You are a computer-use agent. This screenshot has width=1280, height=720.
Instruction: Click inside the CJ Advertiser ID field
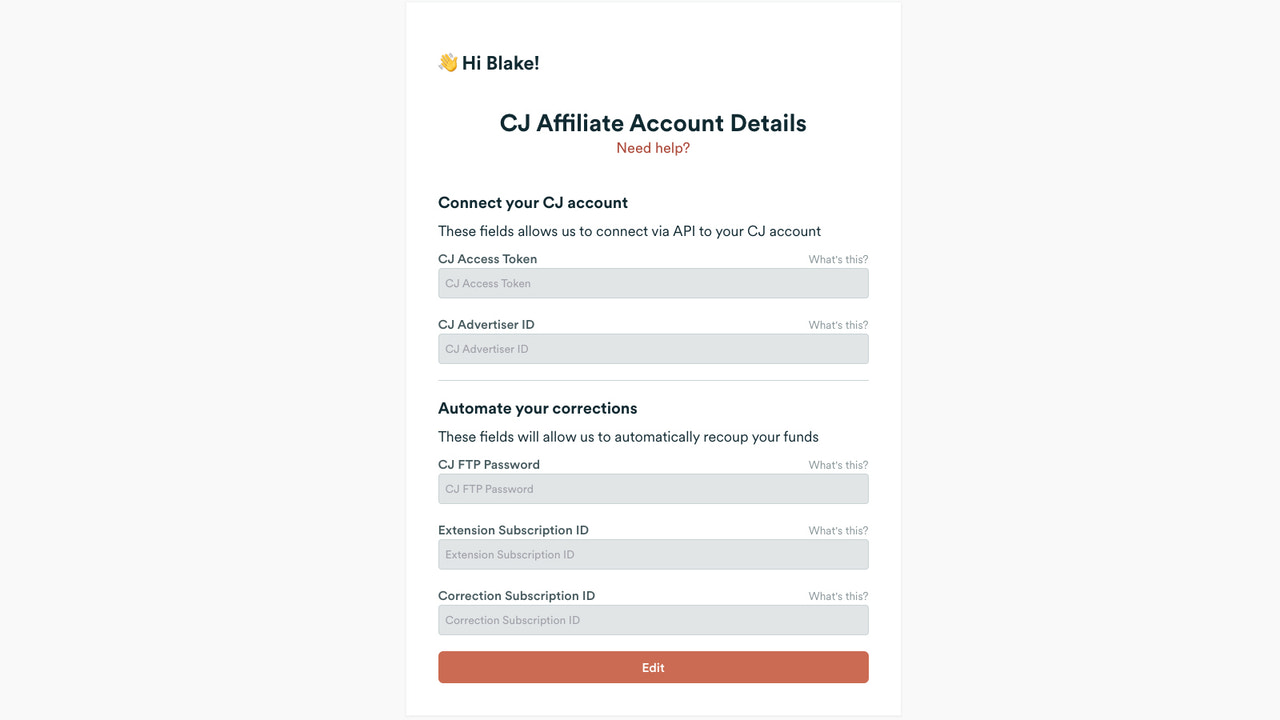tap(653, 348)
